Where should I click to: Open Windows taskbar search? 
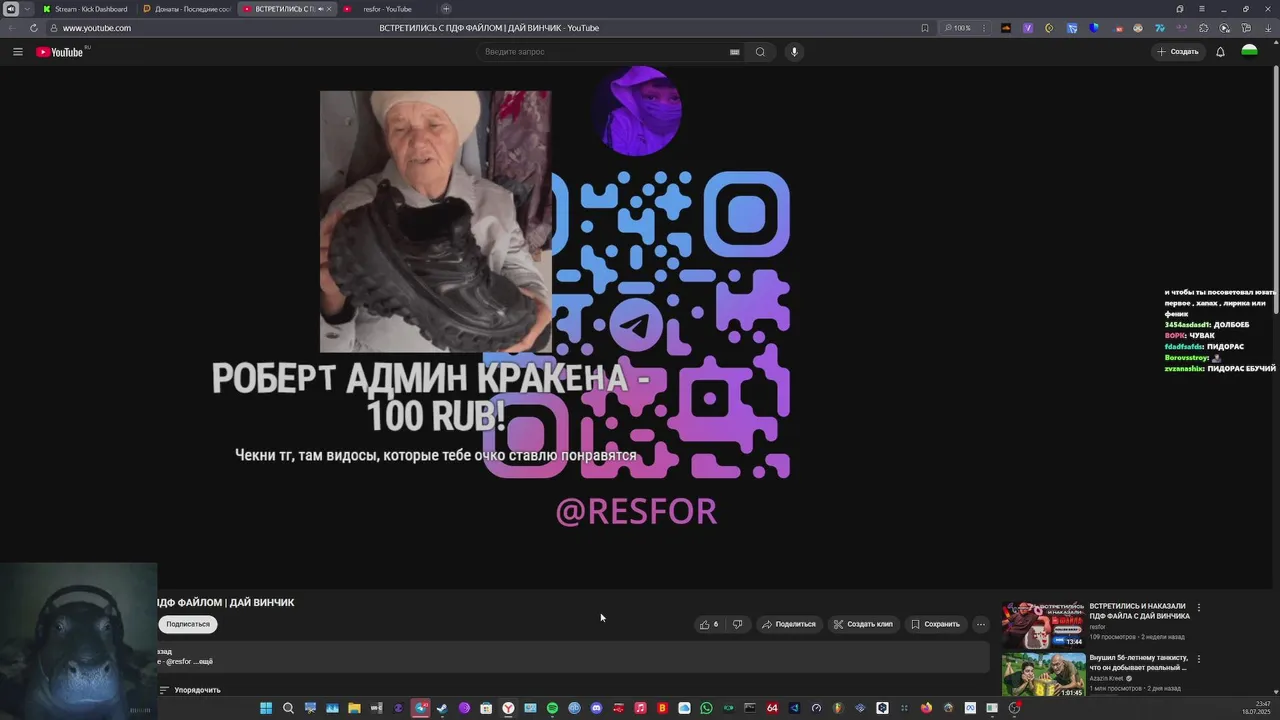coord(288,708)
